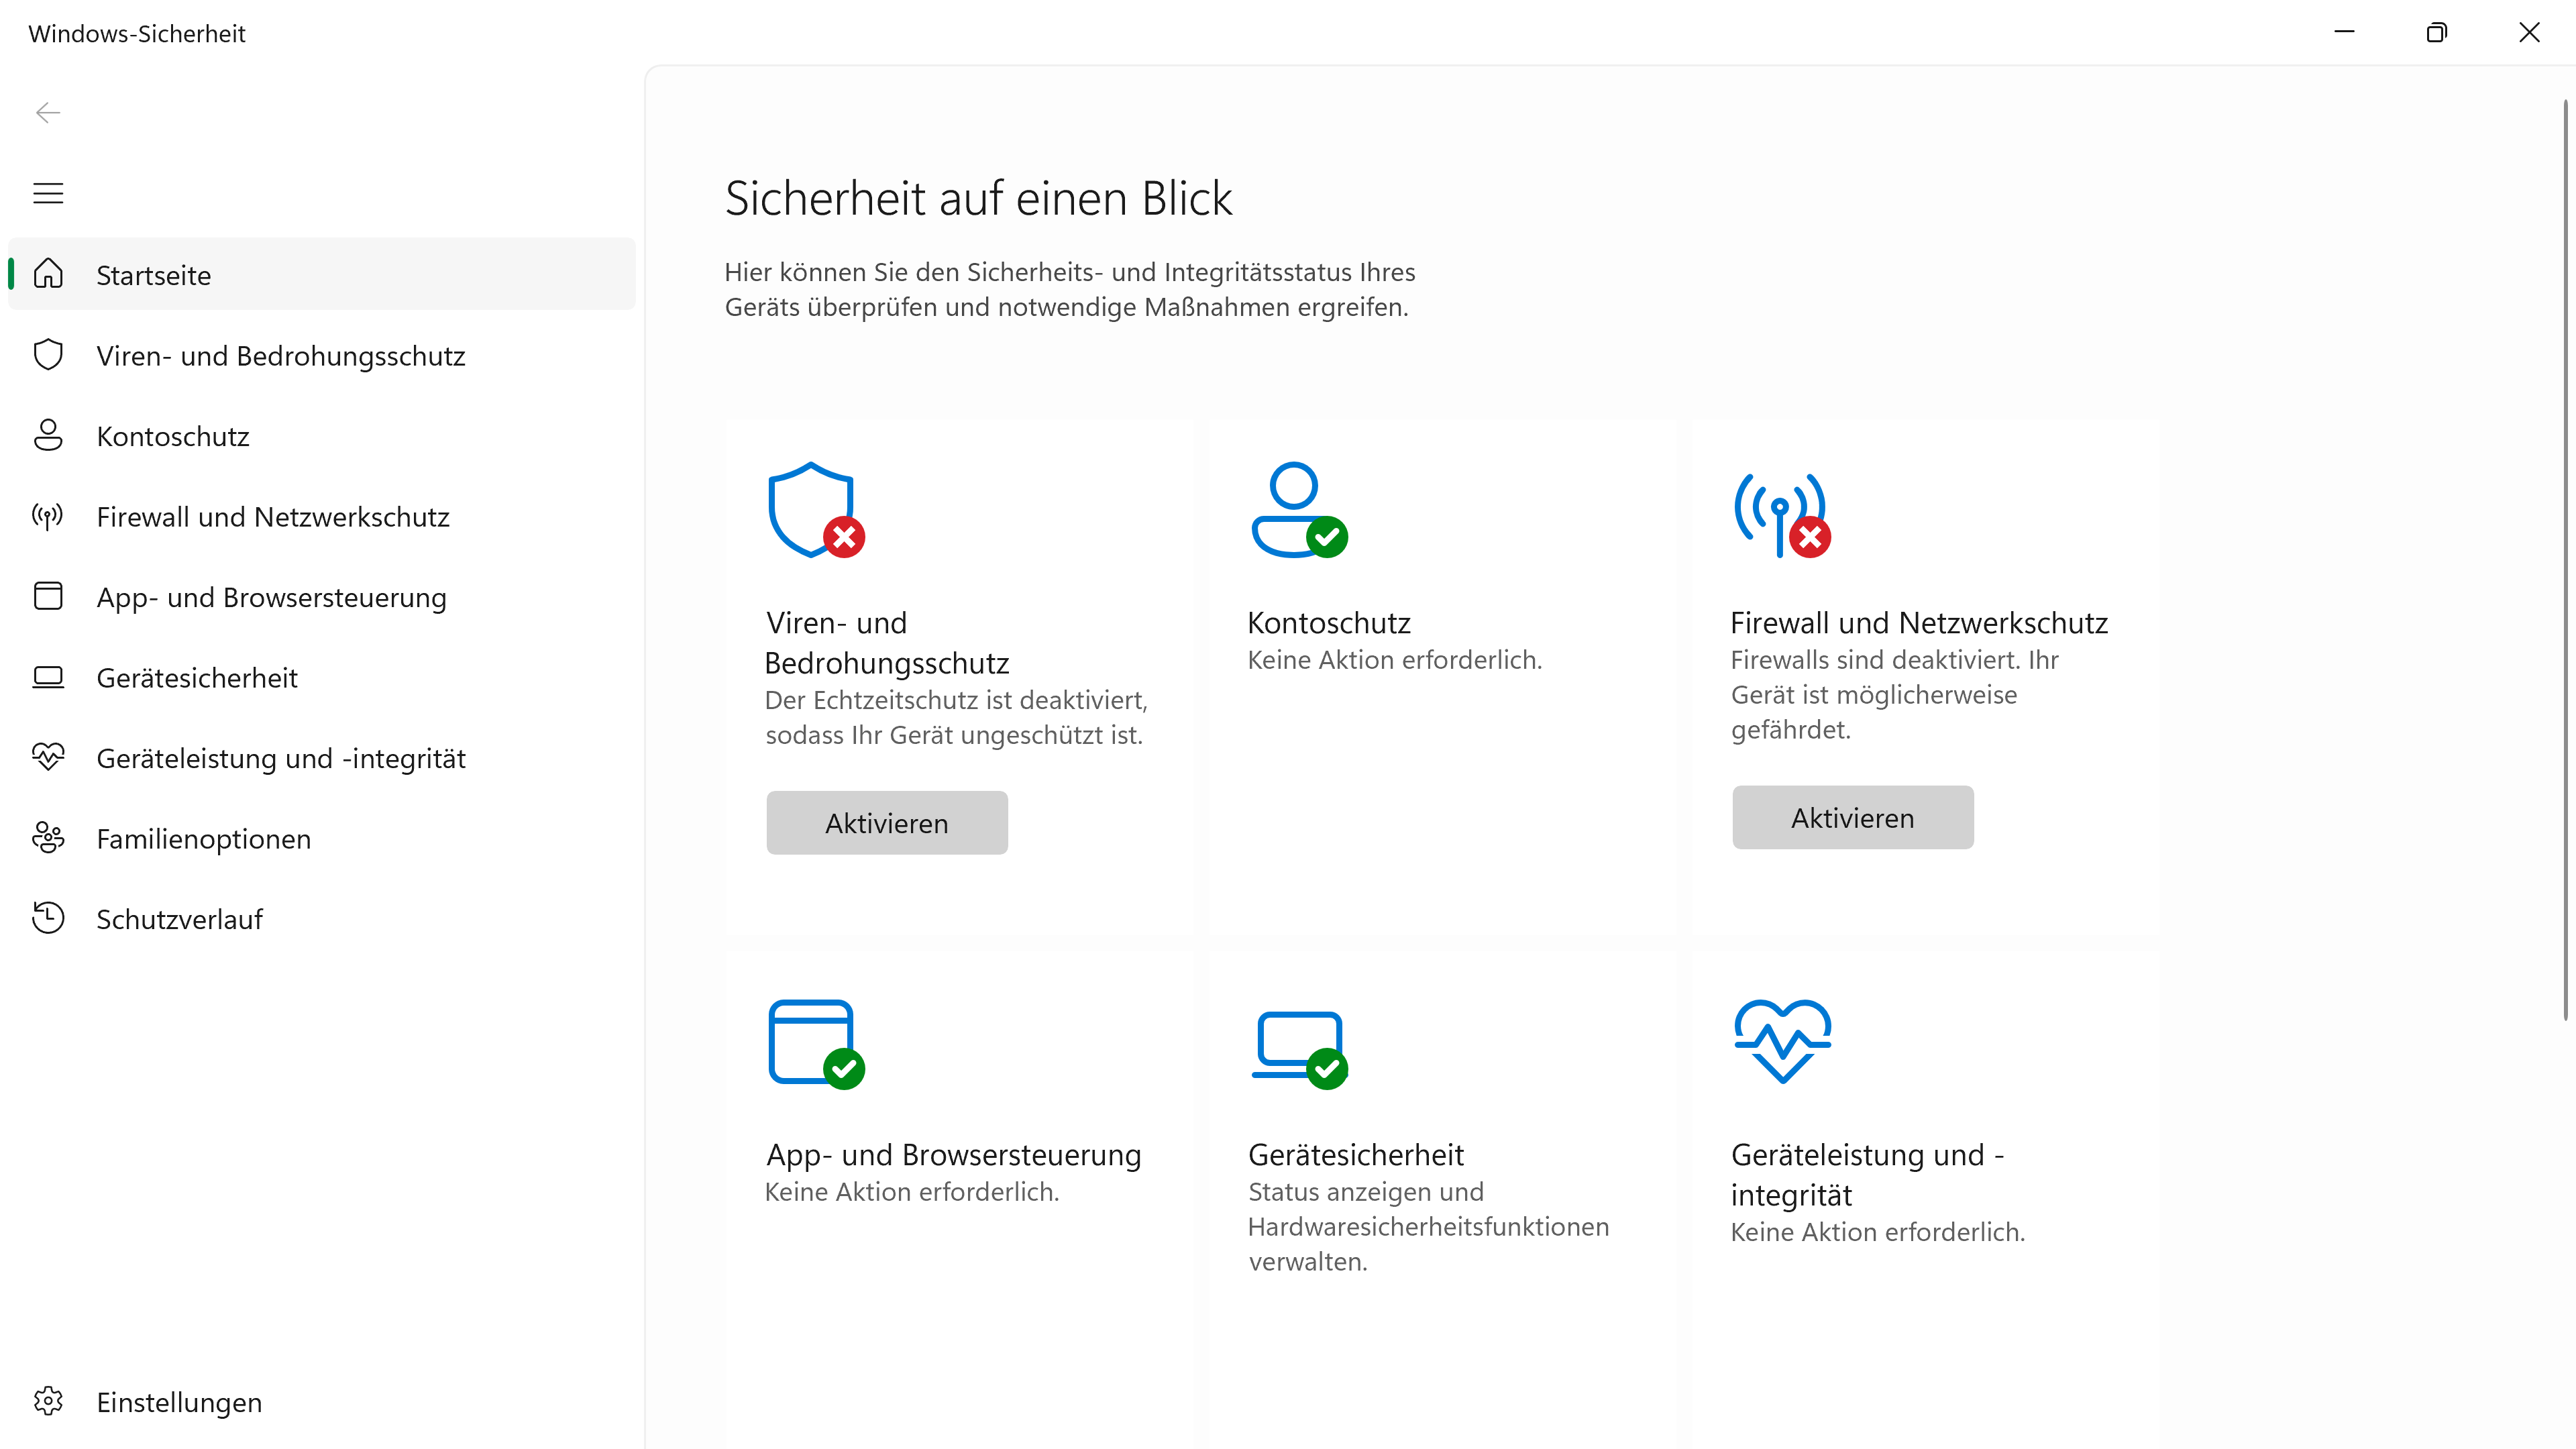Click the Einstellungen gear icon
The image size is (2576, 1449).
click(48, 1401)
